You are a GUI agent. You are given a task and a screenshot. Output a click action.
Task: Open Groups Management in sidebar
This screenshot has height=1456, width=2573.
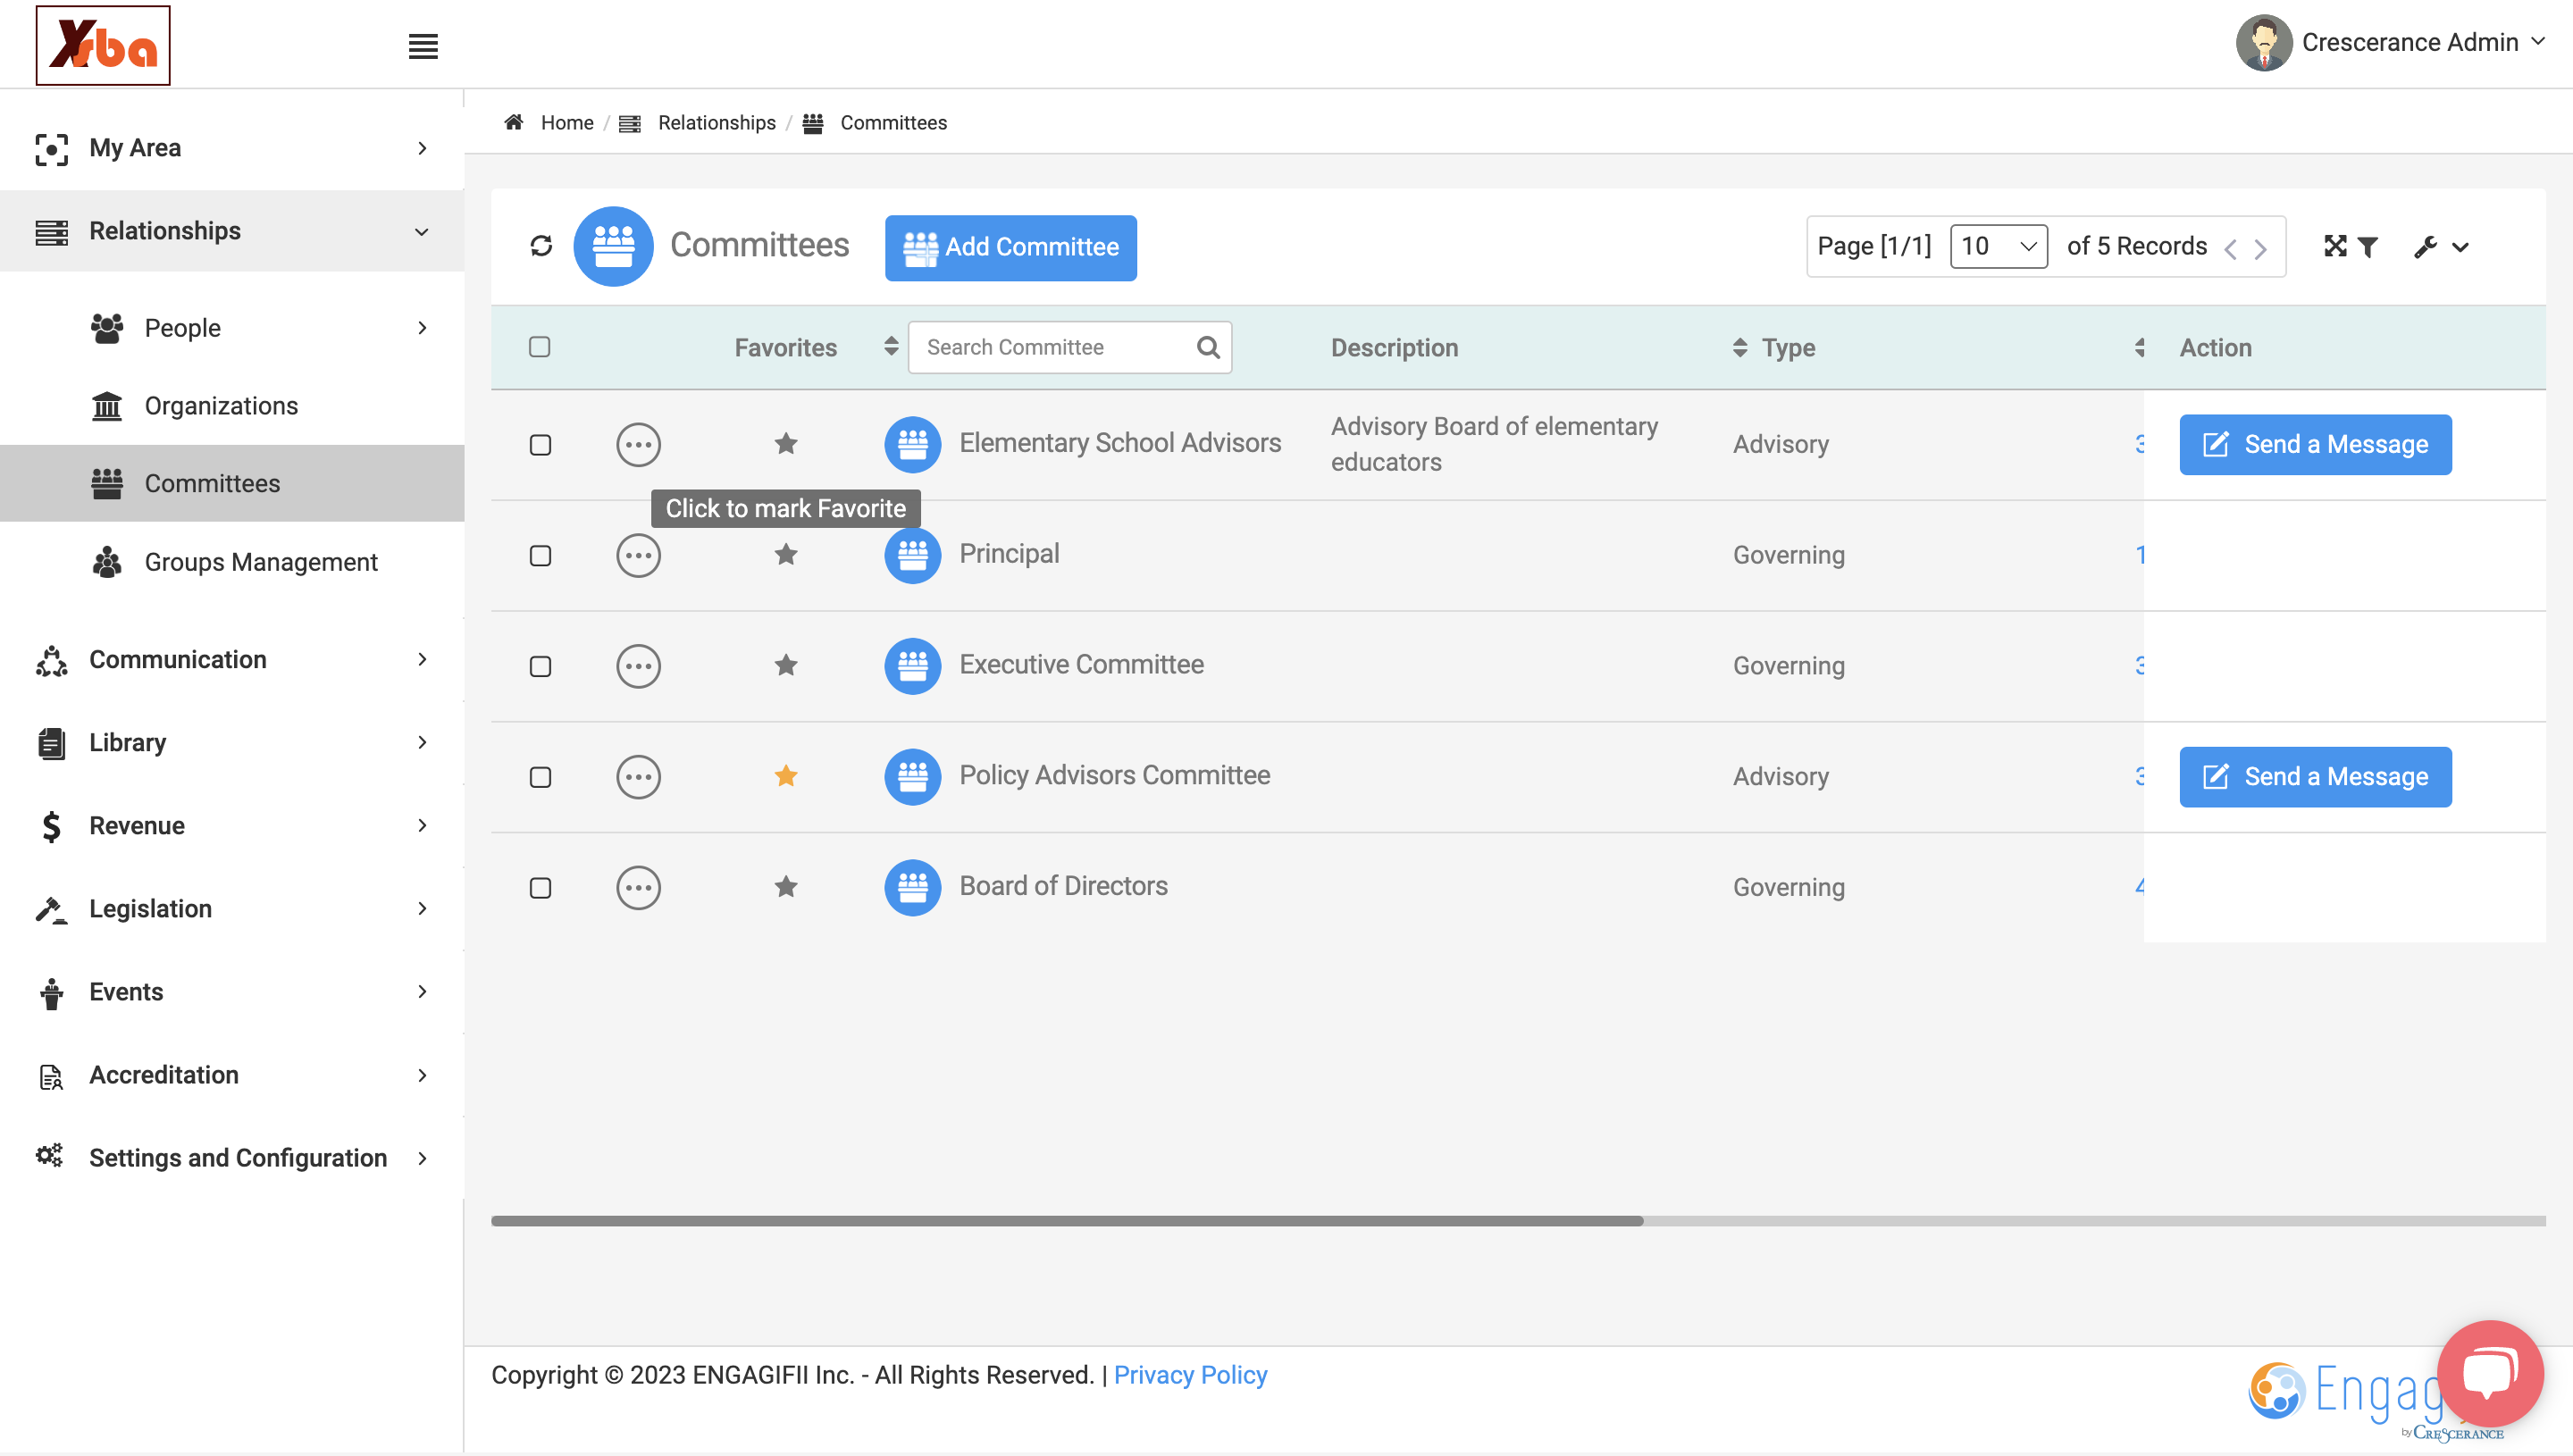coord(261,562)
